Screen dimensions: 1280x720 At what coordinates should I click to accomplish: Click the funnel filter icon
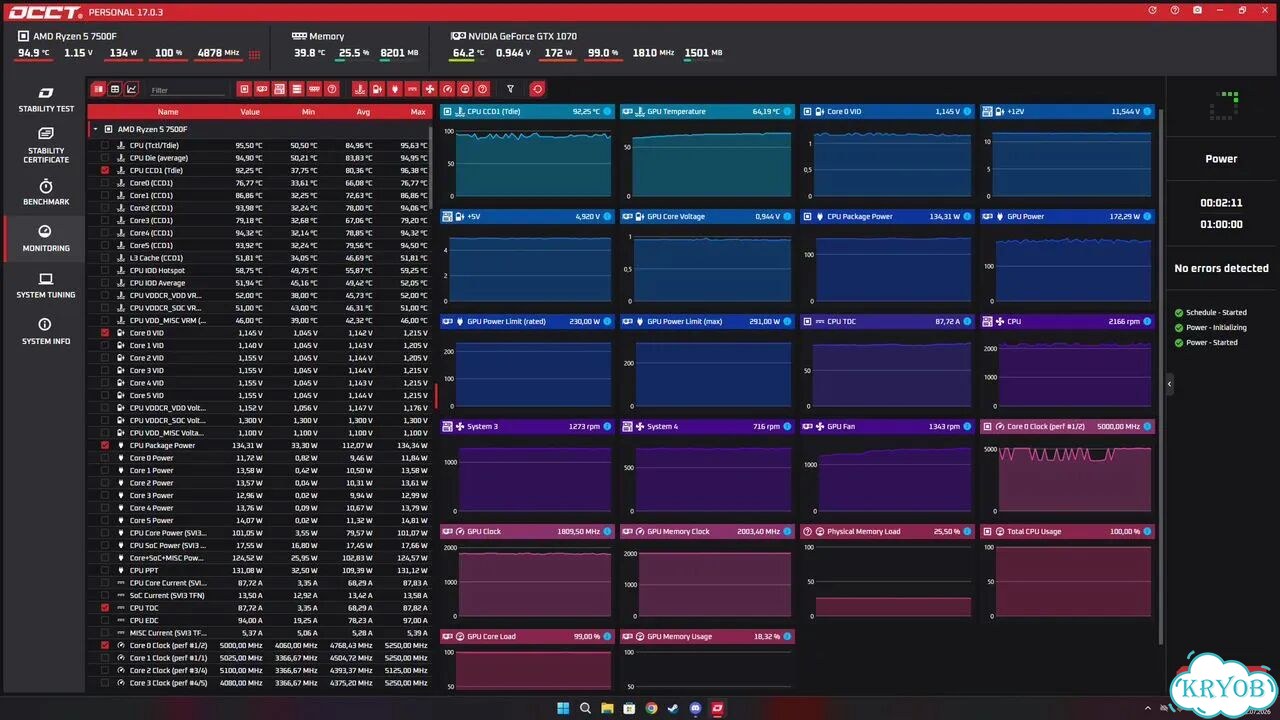(x=510, y=89)
